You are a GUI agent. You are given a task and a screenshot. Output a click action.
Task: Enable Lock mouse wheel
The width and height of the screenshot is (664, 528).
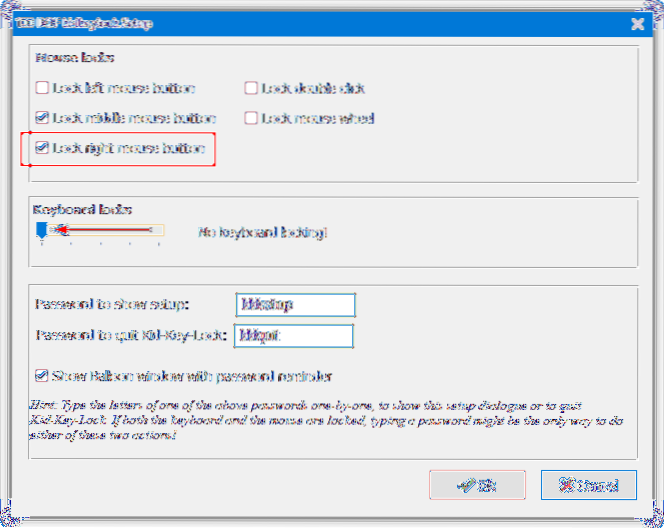click(249, 118)
